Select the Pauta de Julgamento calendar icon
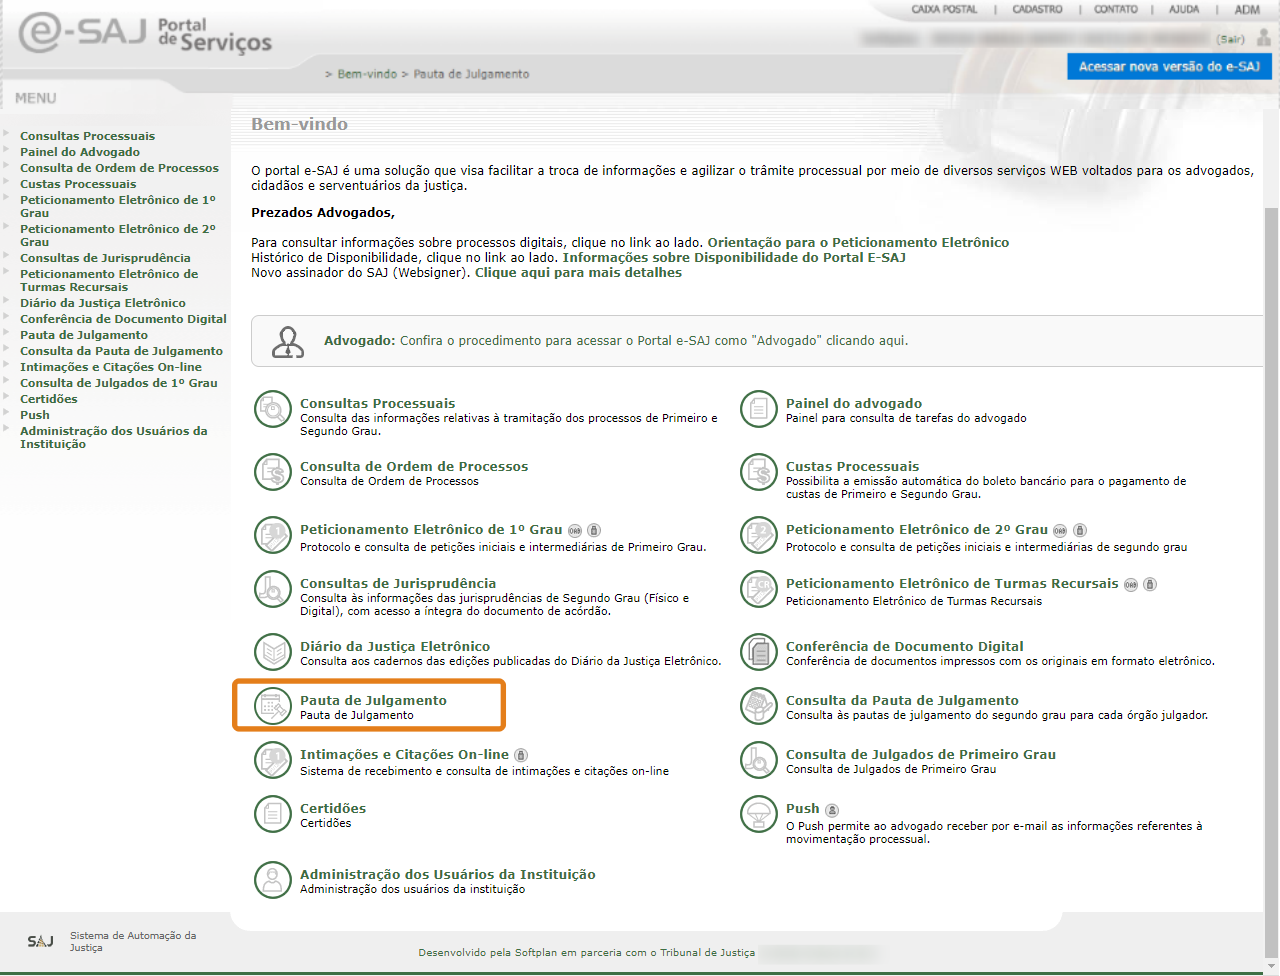Viewport: 1280px width, 976px height. point(272,706)
